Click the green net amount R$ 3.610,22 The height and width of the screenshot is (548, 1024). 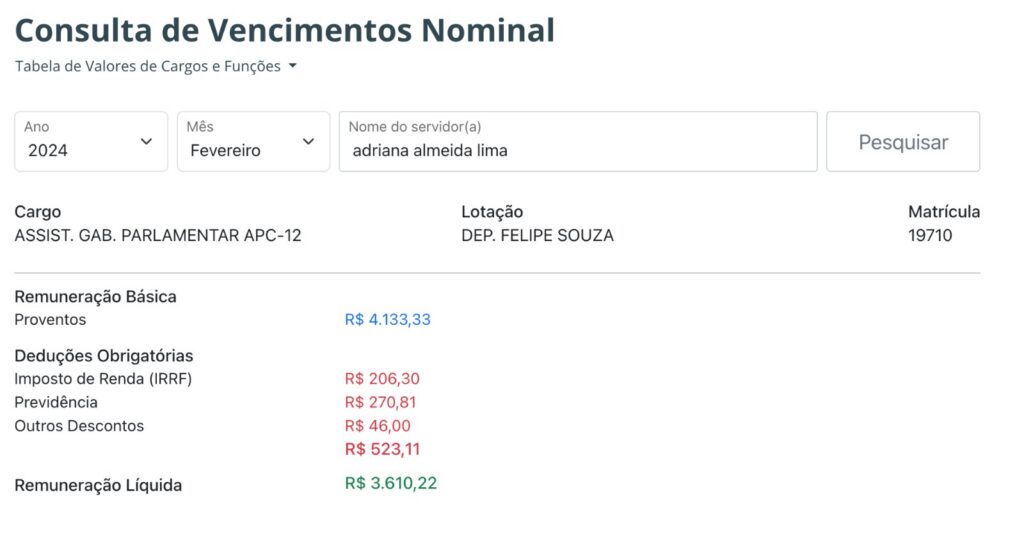click(x=390, y=483)
